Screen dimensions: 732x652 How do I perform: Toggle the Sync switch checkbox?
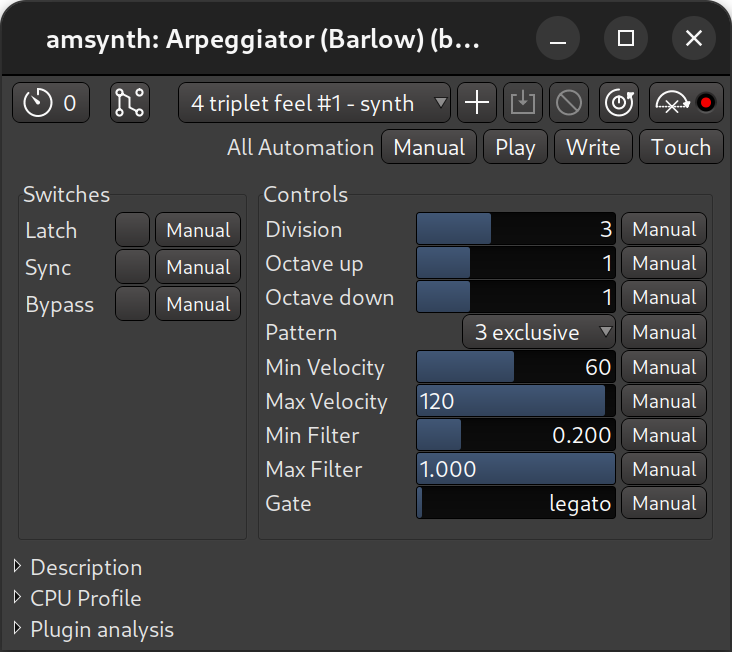[133, 266]
